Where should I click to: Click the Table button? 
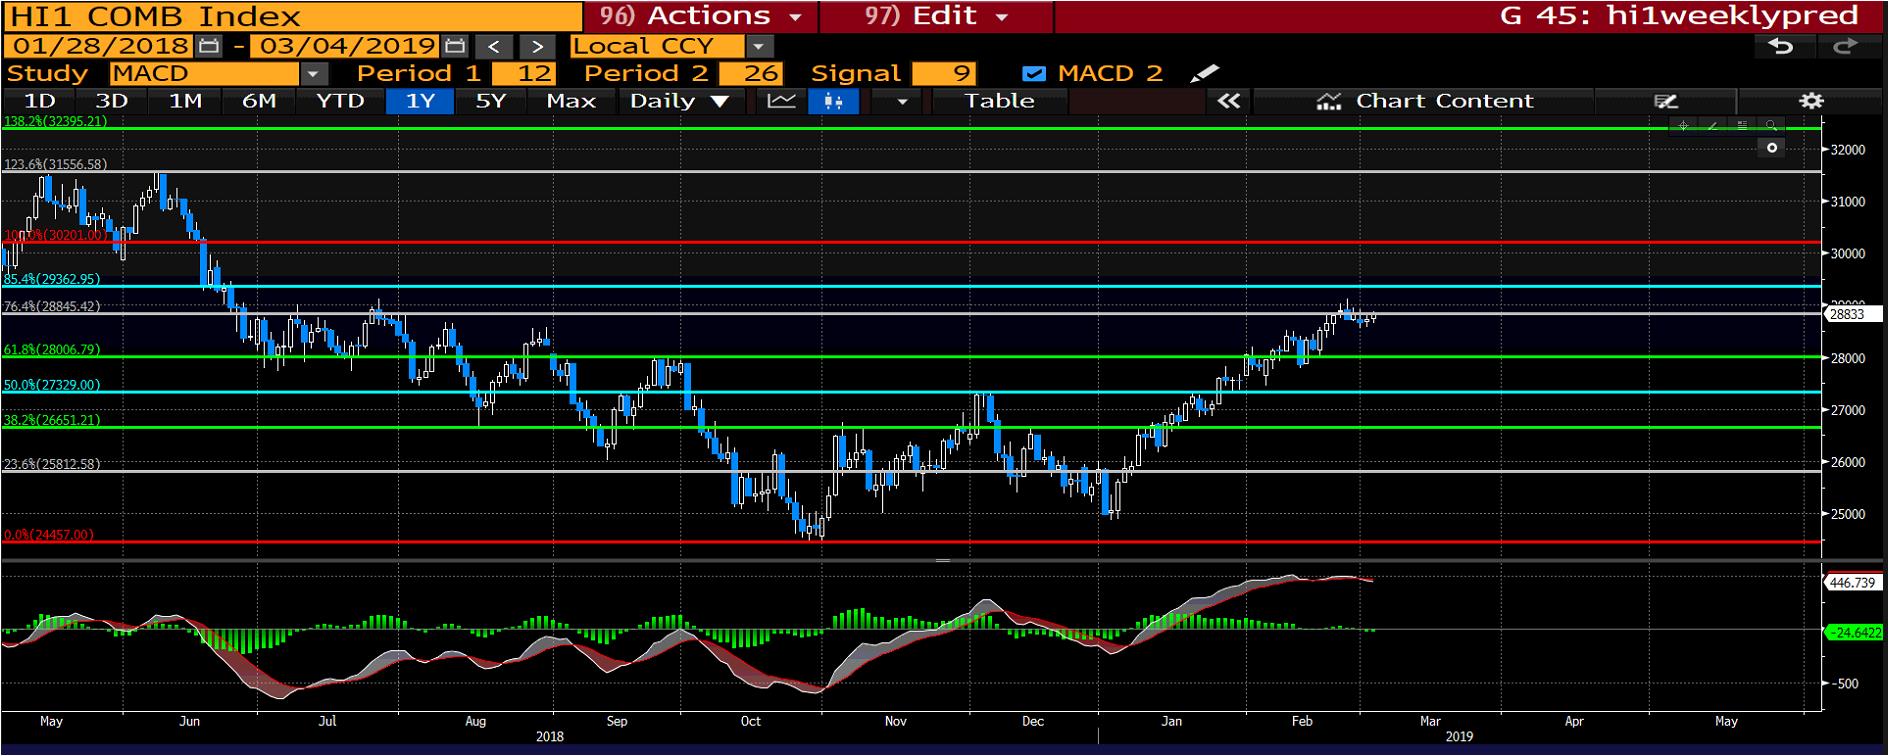pyautogui.click(x=999, y=101)
